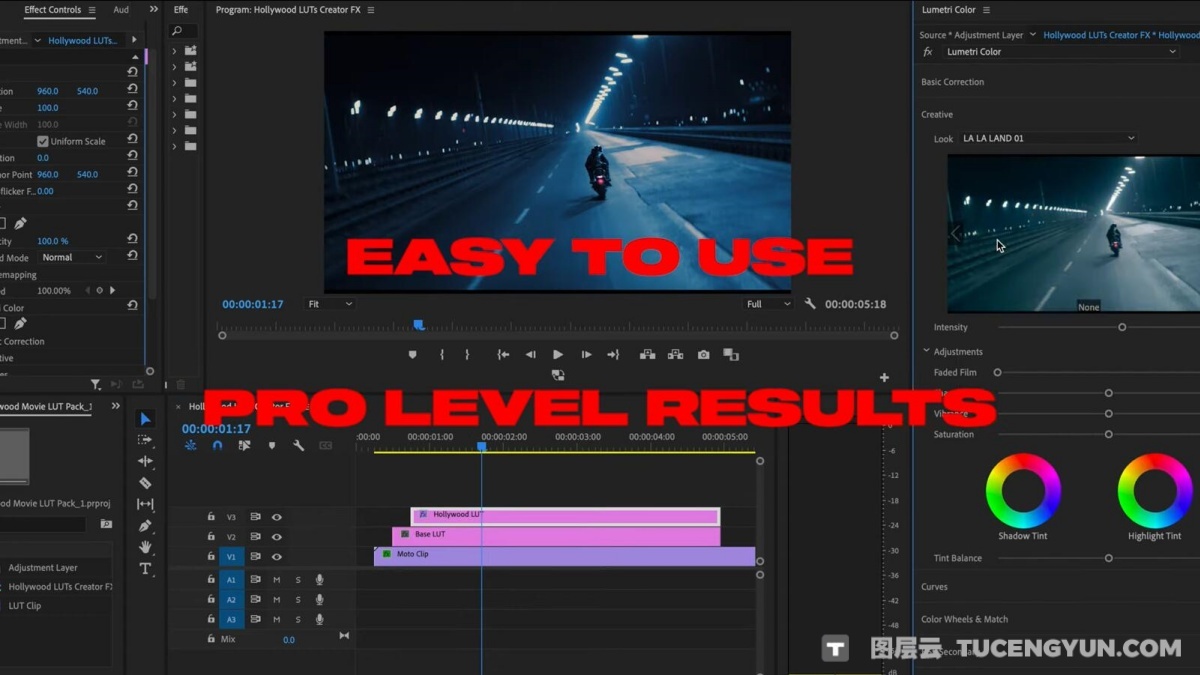Click the Mark In bracket button

click(442, 355)
